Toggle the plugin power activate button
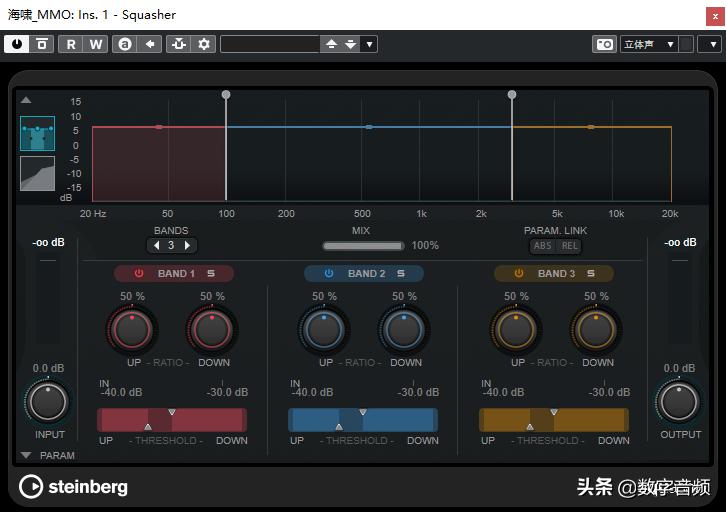Viewport: 726px width, 512px height. point(17,44)
